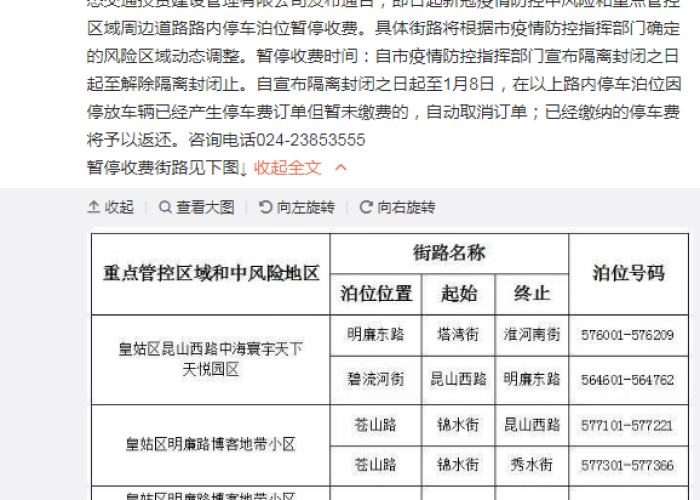Click cell 577101-577221
Screen dimensions: 700x500
coord(629,426)
